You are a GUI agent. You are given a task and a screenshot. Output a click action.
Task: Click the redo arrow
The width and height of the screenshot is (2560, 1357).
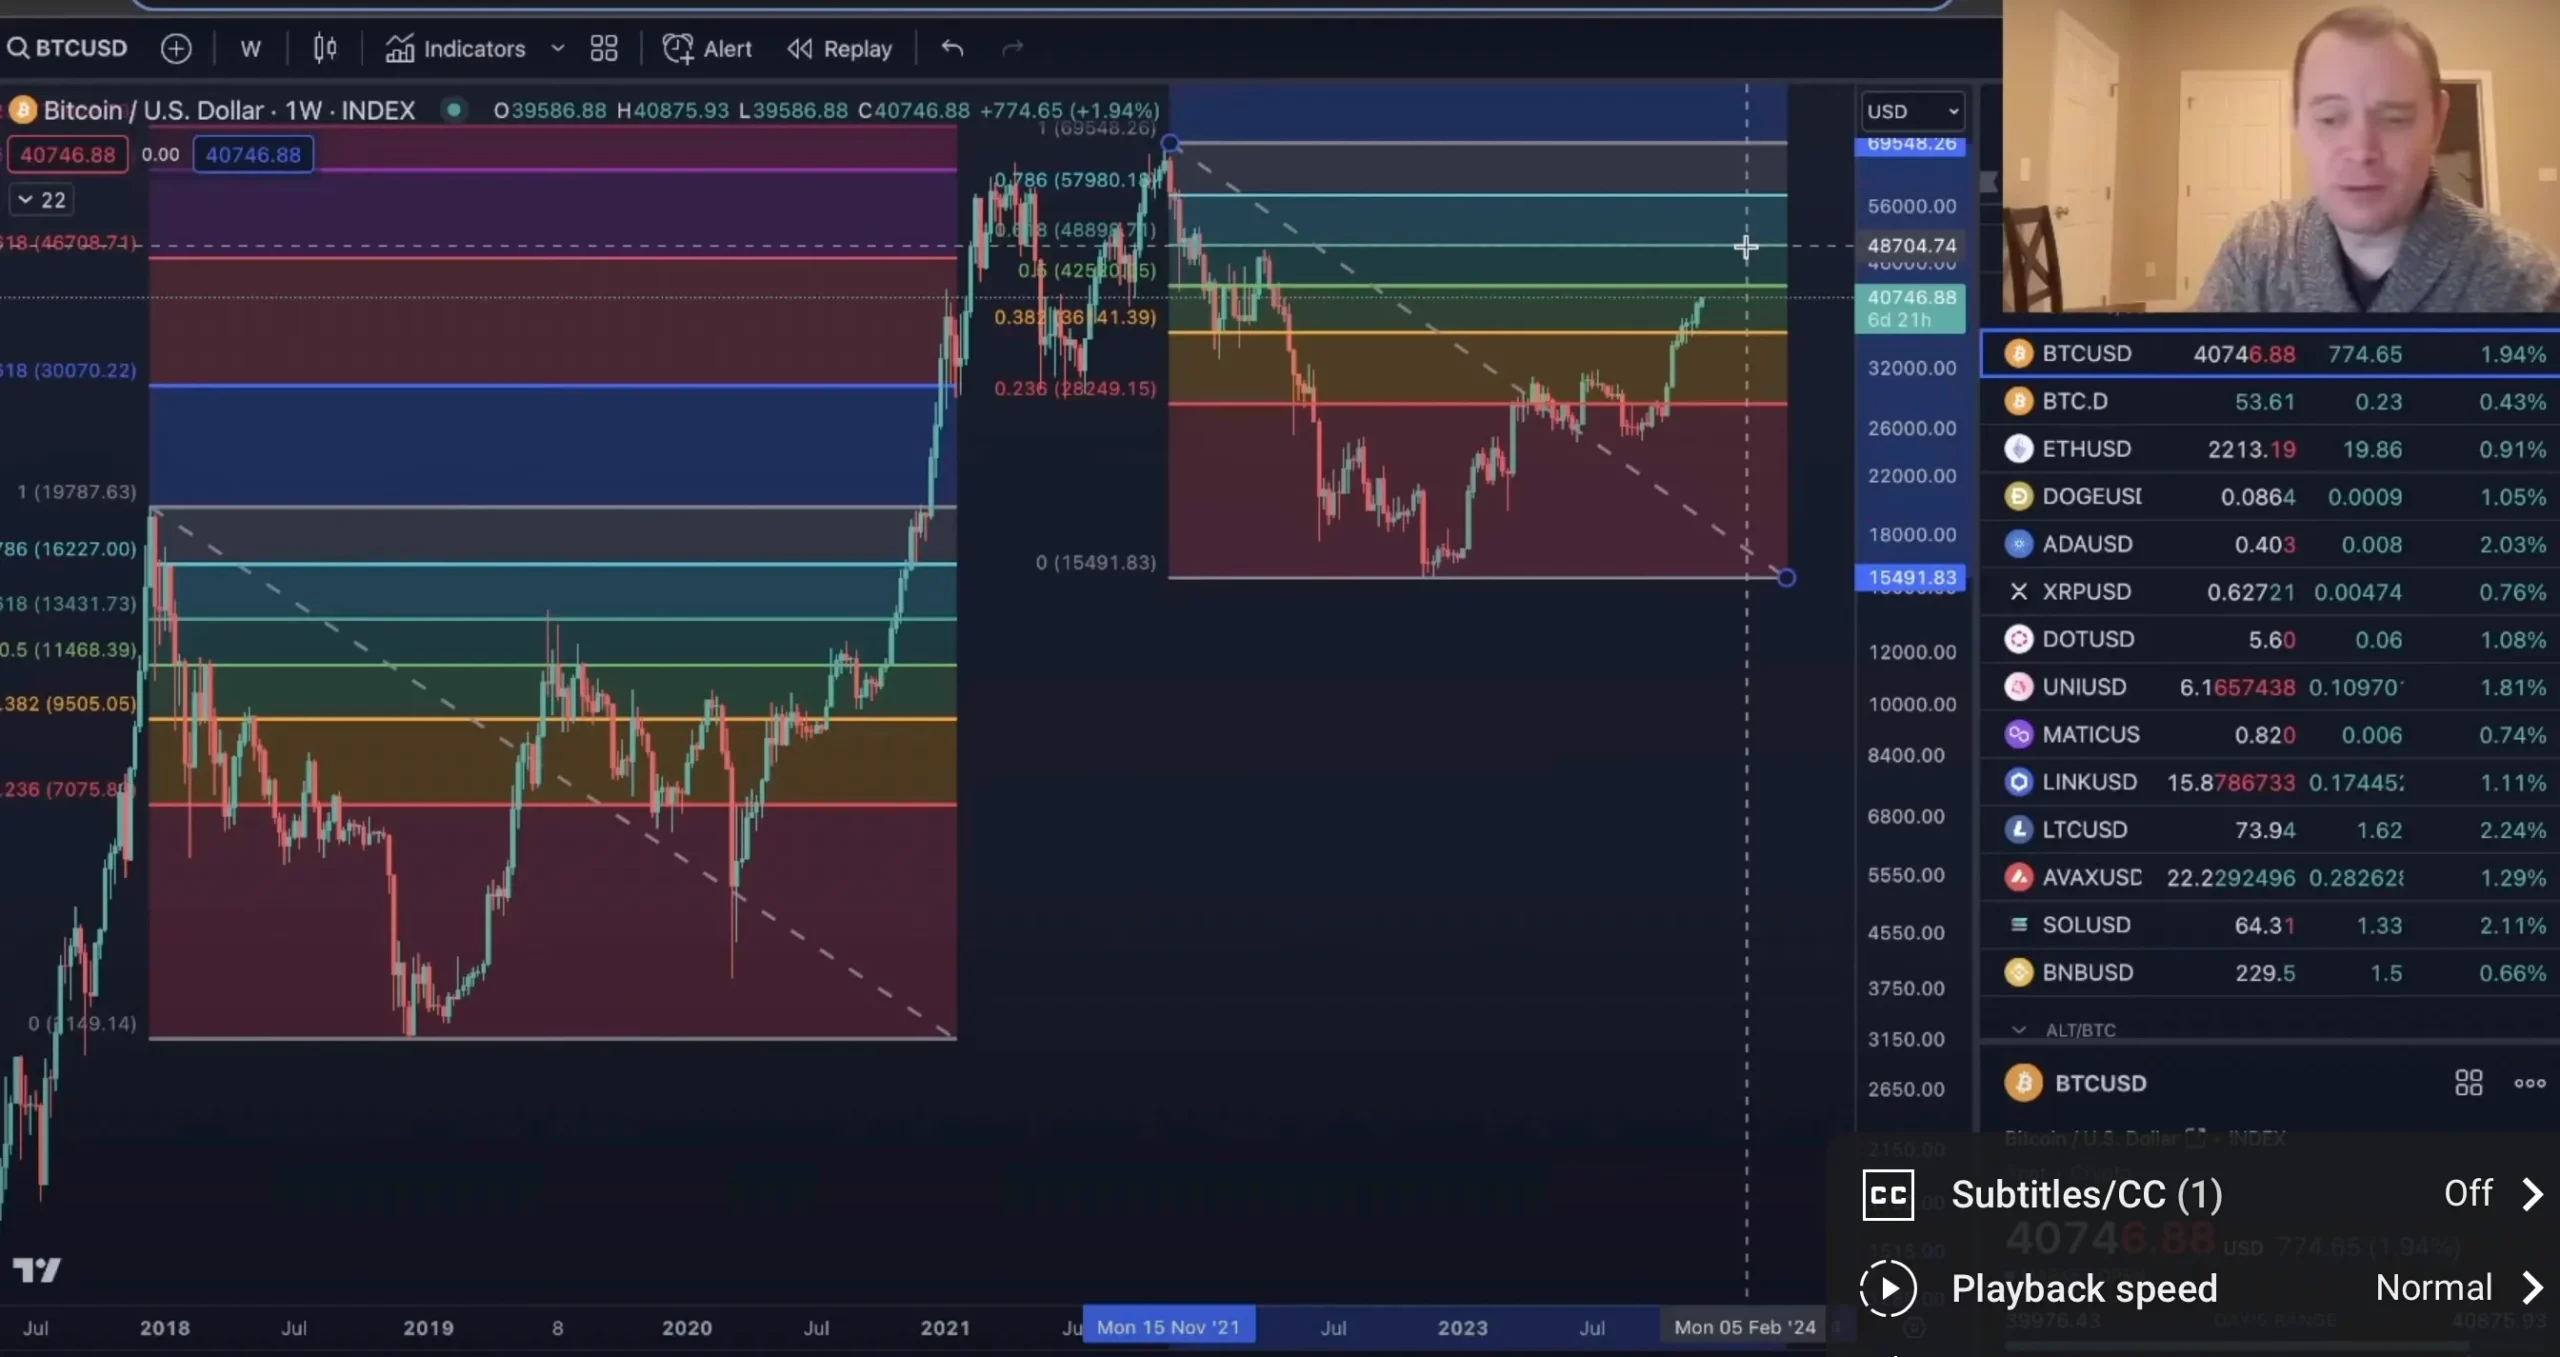pyautogui.click(x=1012, y=48)
